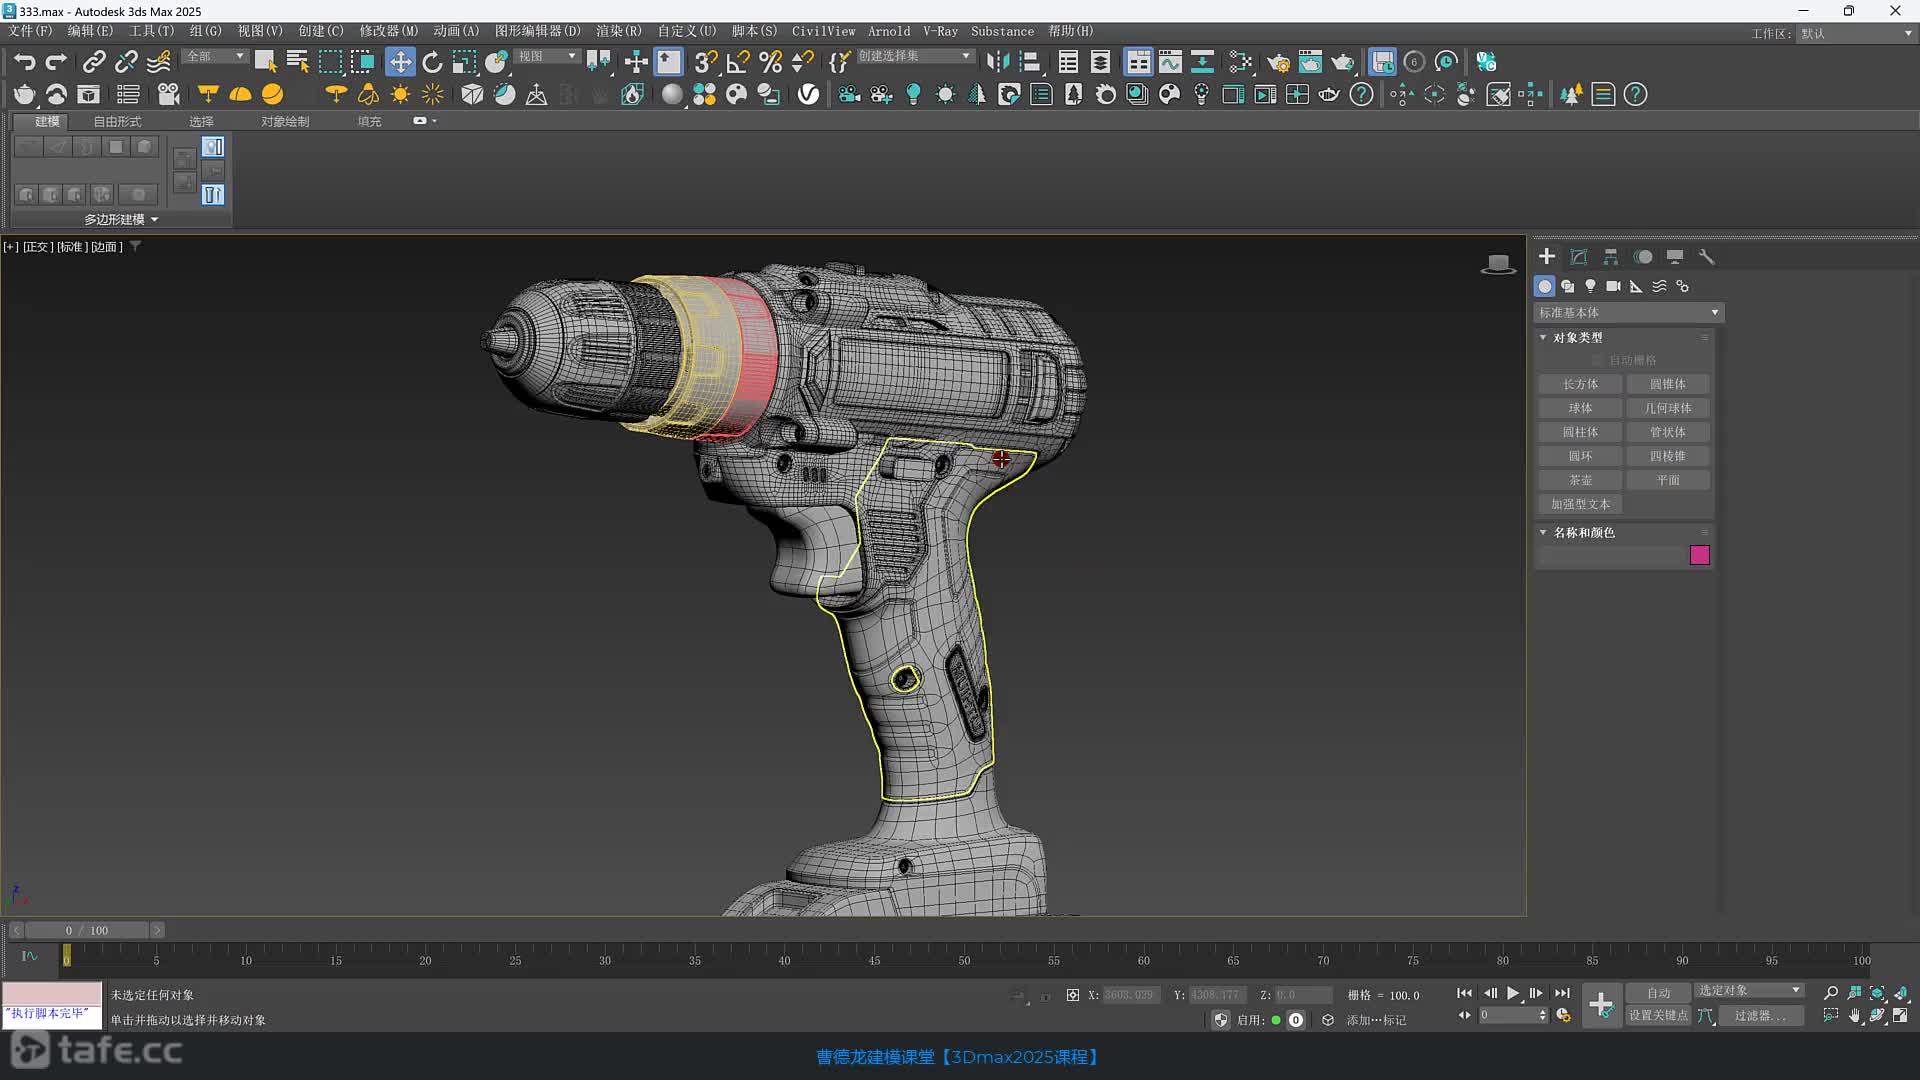Screen dimensions: 1920x1080
Task: Click the Redo arrow icon
Action: [56, 62]
